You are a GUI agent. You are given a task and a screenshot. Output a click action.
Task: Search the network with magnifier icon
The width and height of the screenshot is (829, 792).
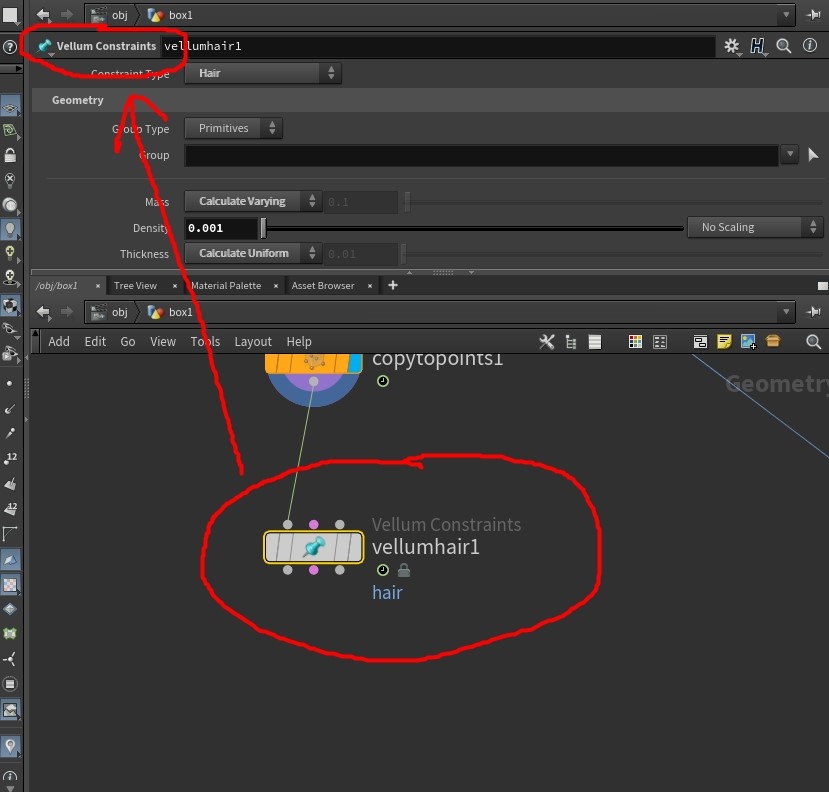[813, 342]
